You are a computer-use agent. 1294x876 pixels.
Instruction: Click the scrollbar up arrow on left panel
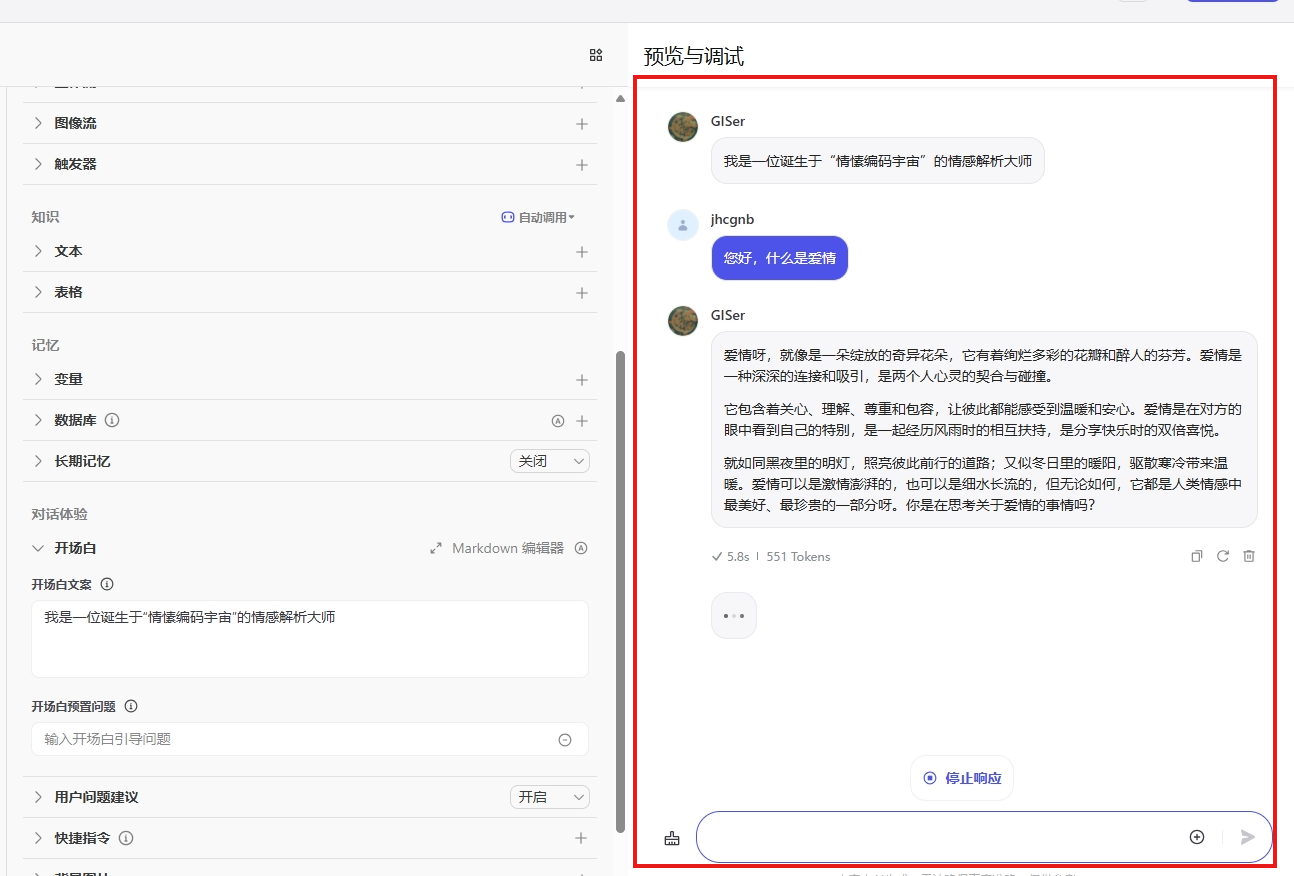[620, 98]
